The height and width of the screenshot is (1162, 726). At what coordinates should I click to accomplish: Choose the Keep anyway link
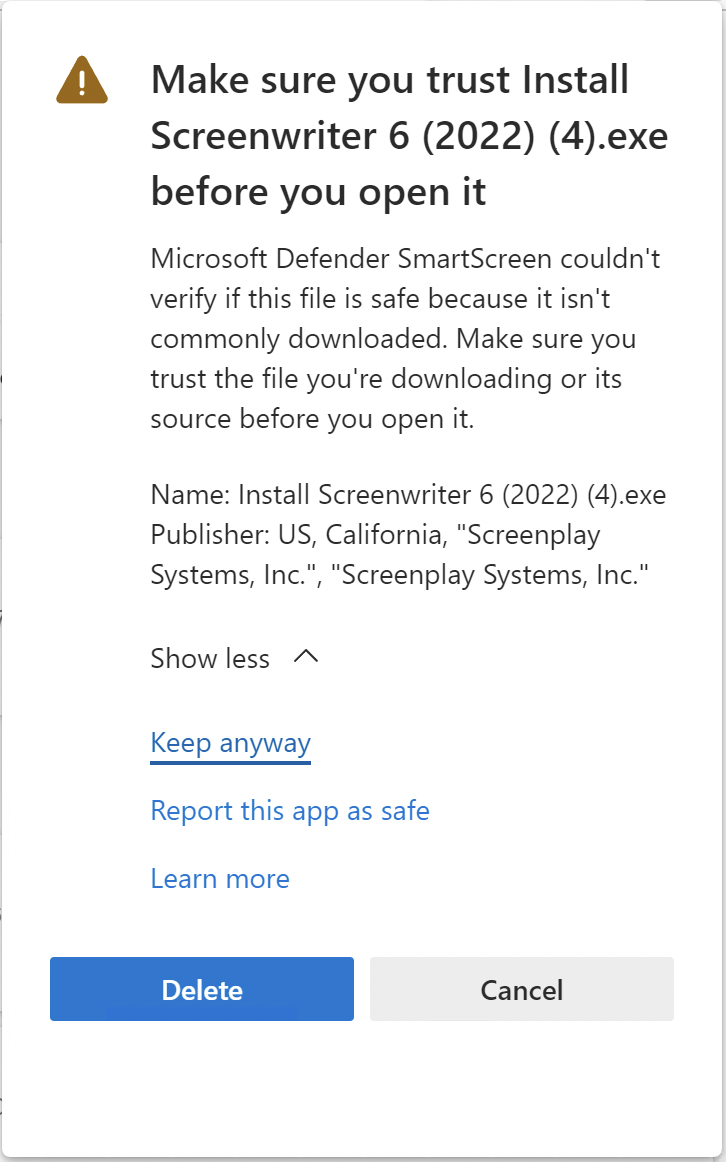230,742
